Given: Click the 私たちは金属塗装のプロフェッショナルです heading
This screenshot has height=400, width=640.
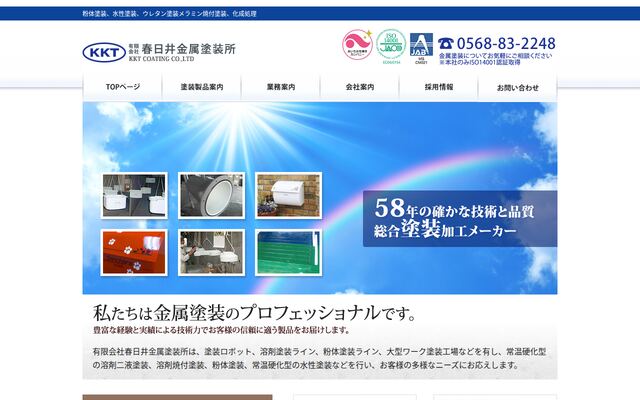Looking at the screenshot, I should 255,313.
